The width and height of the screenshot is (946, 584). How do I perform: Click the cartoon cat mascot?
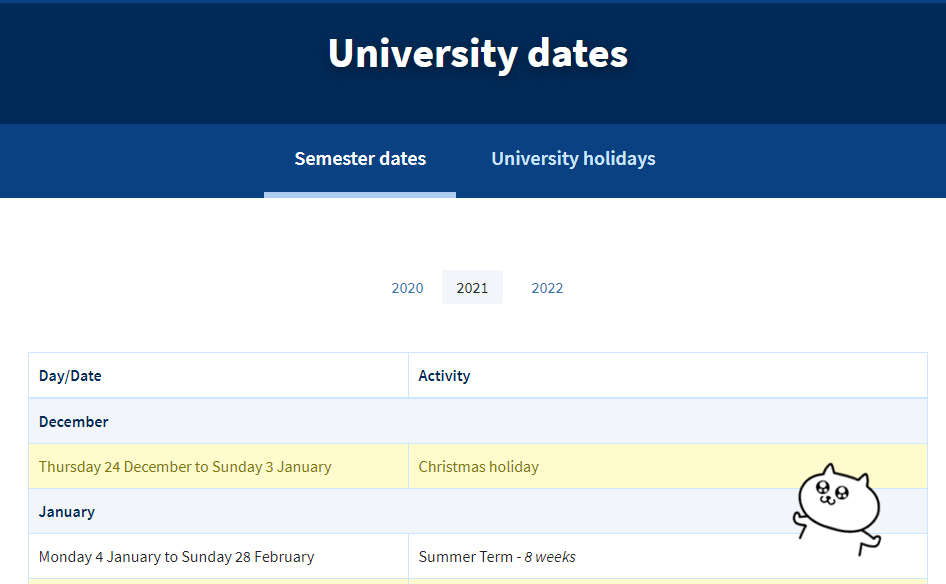838,505
